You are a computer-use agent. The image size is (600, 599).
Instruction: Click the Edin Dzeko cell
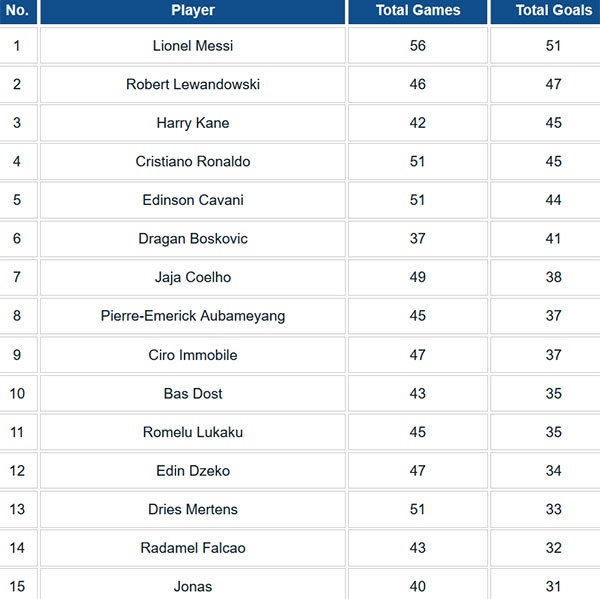(192, 471)
